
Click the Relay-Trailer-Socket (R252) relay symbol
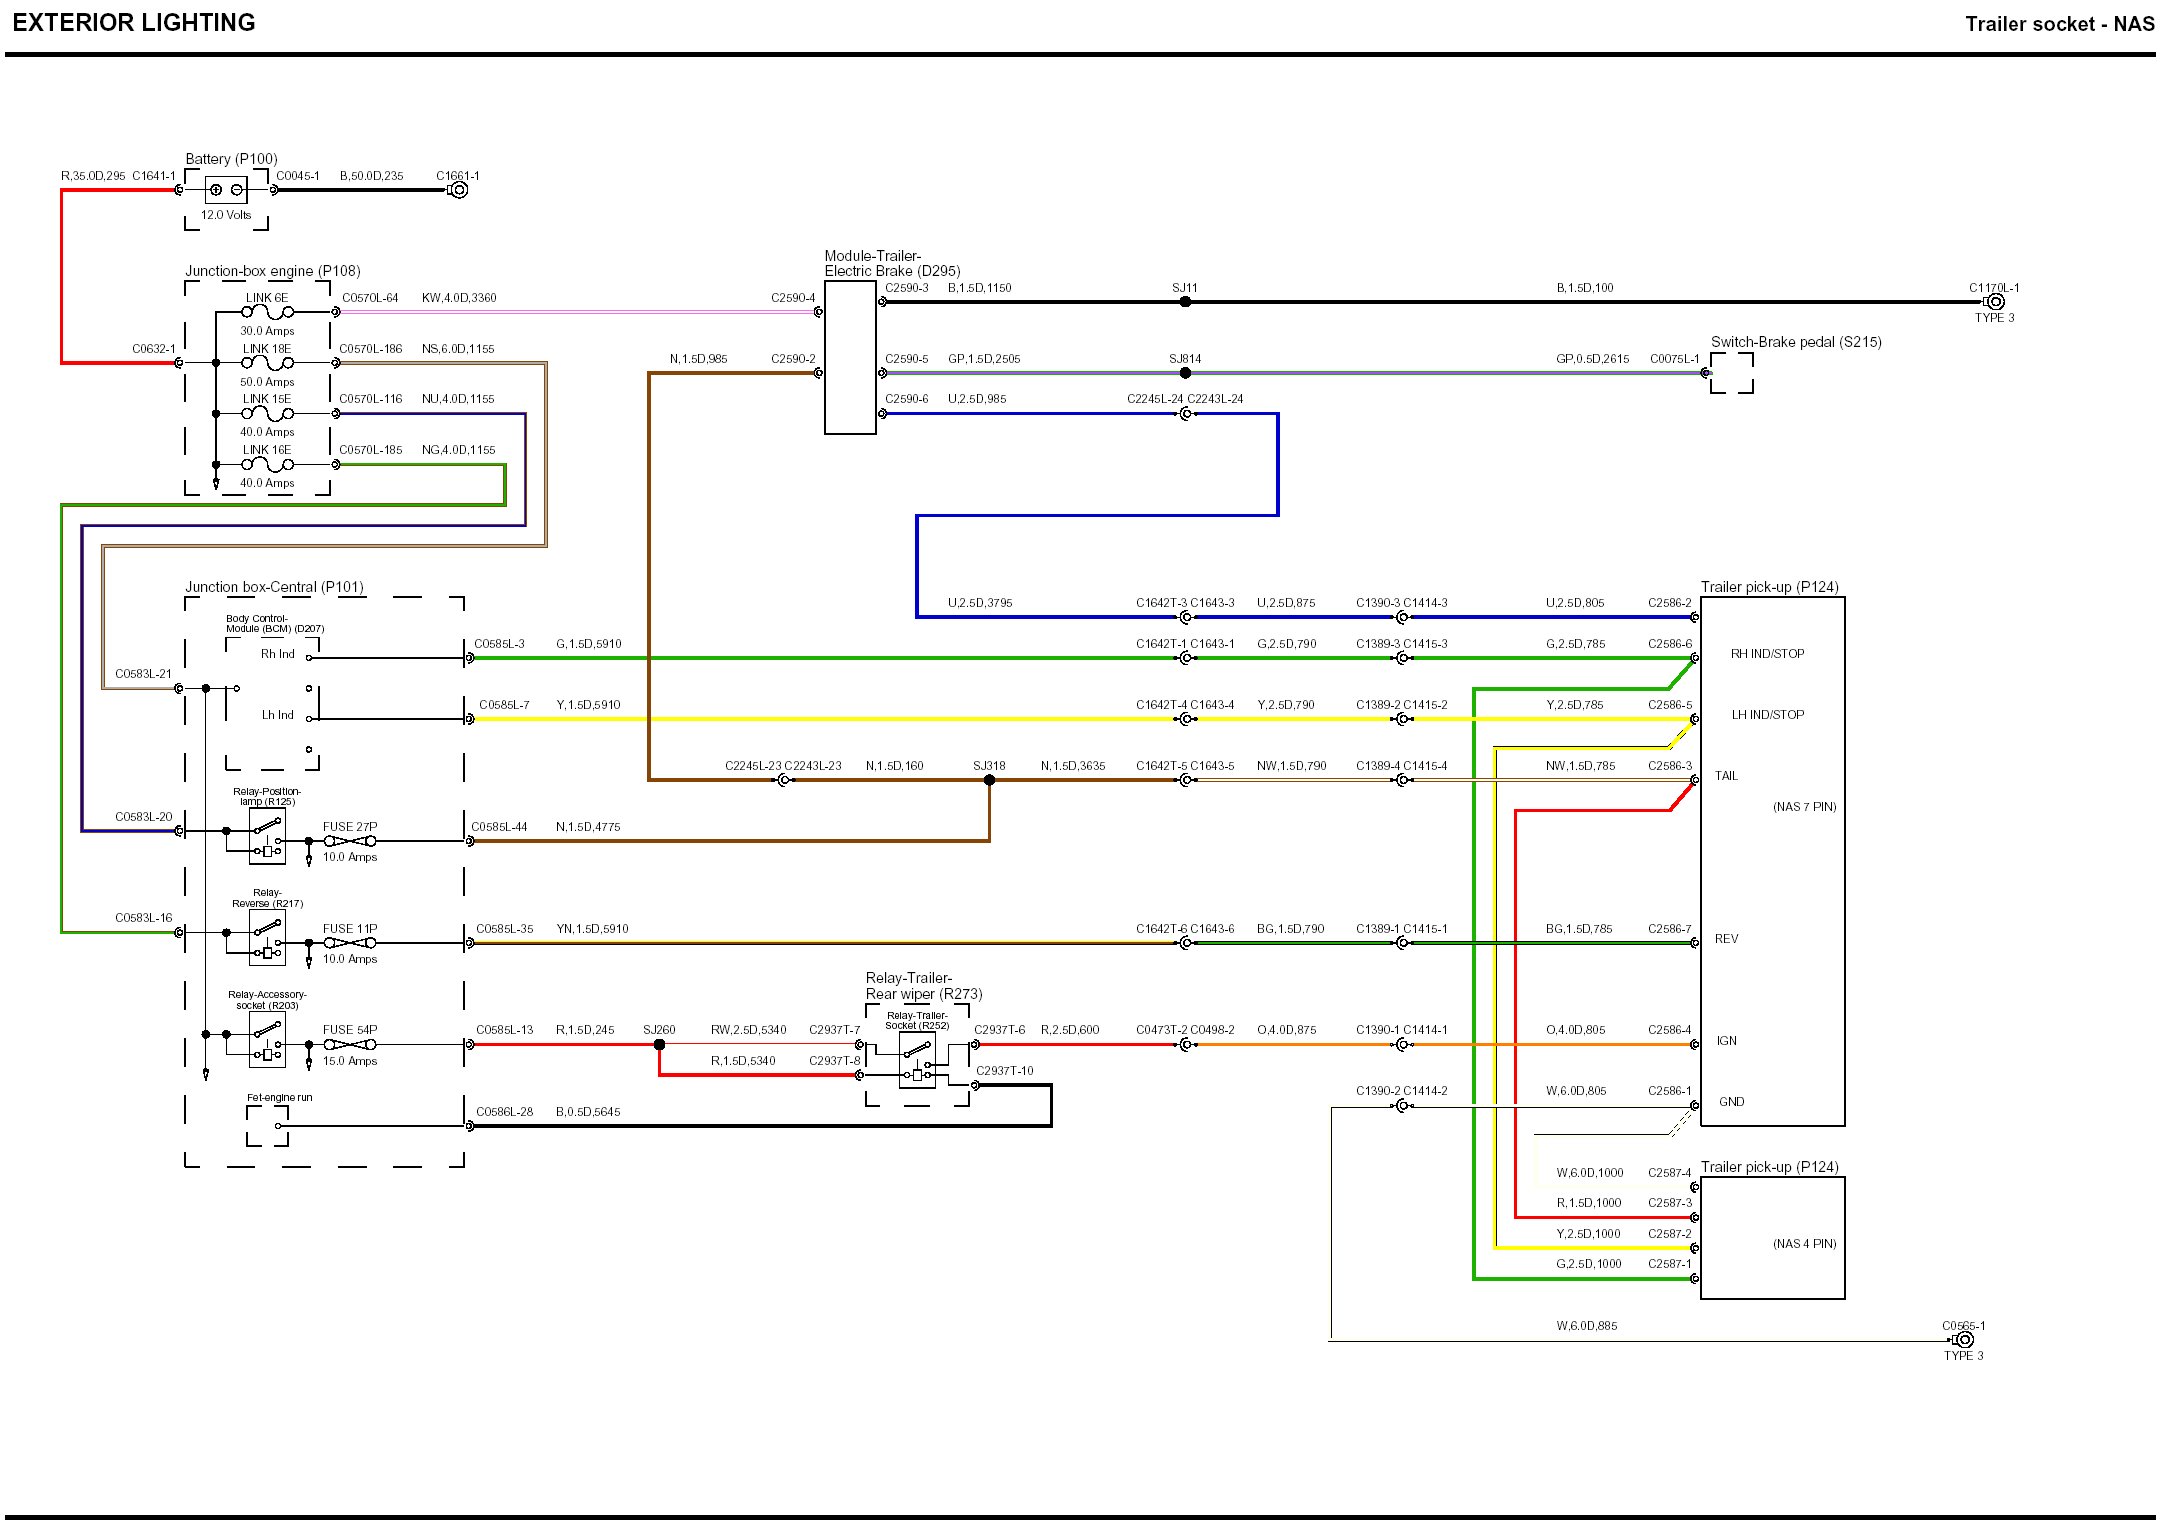[917, 1060]
